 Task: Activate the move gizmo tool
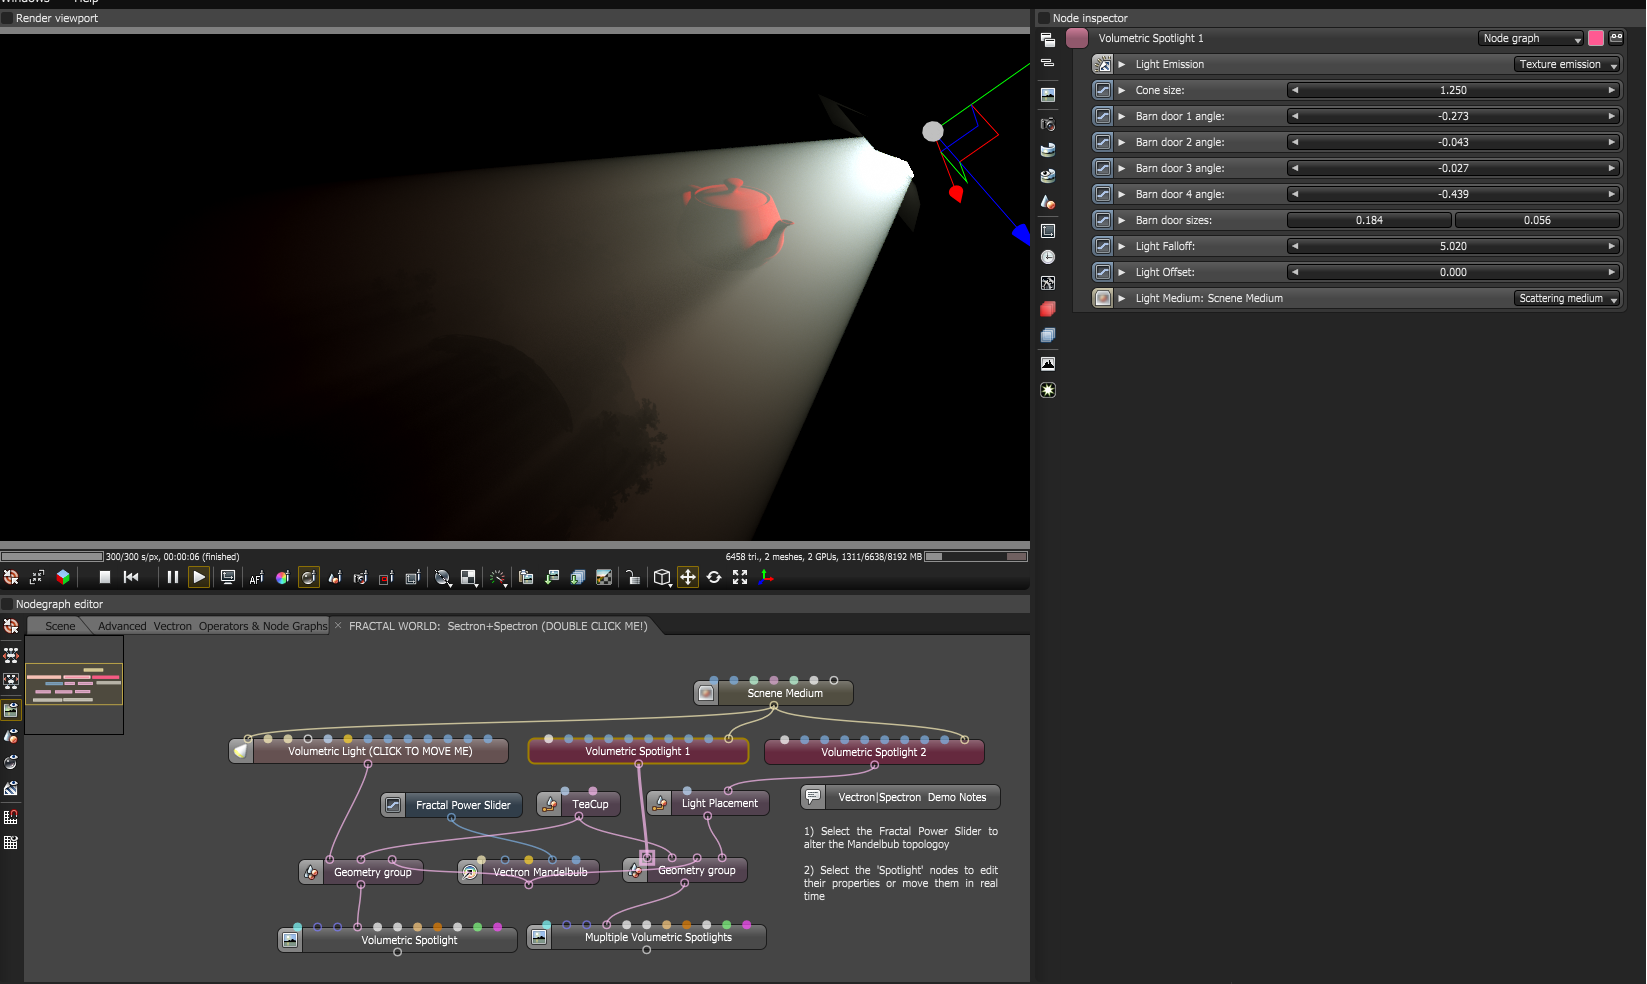click(688, 577)
